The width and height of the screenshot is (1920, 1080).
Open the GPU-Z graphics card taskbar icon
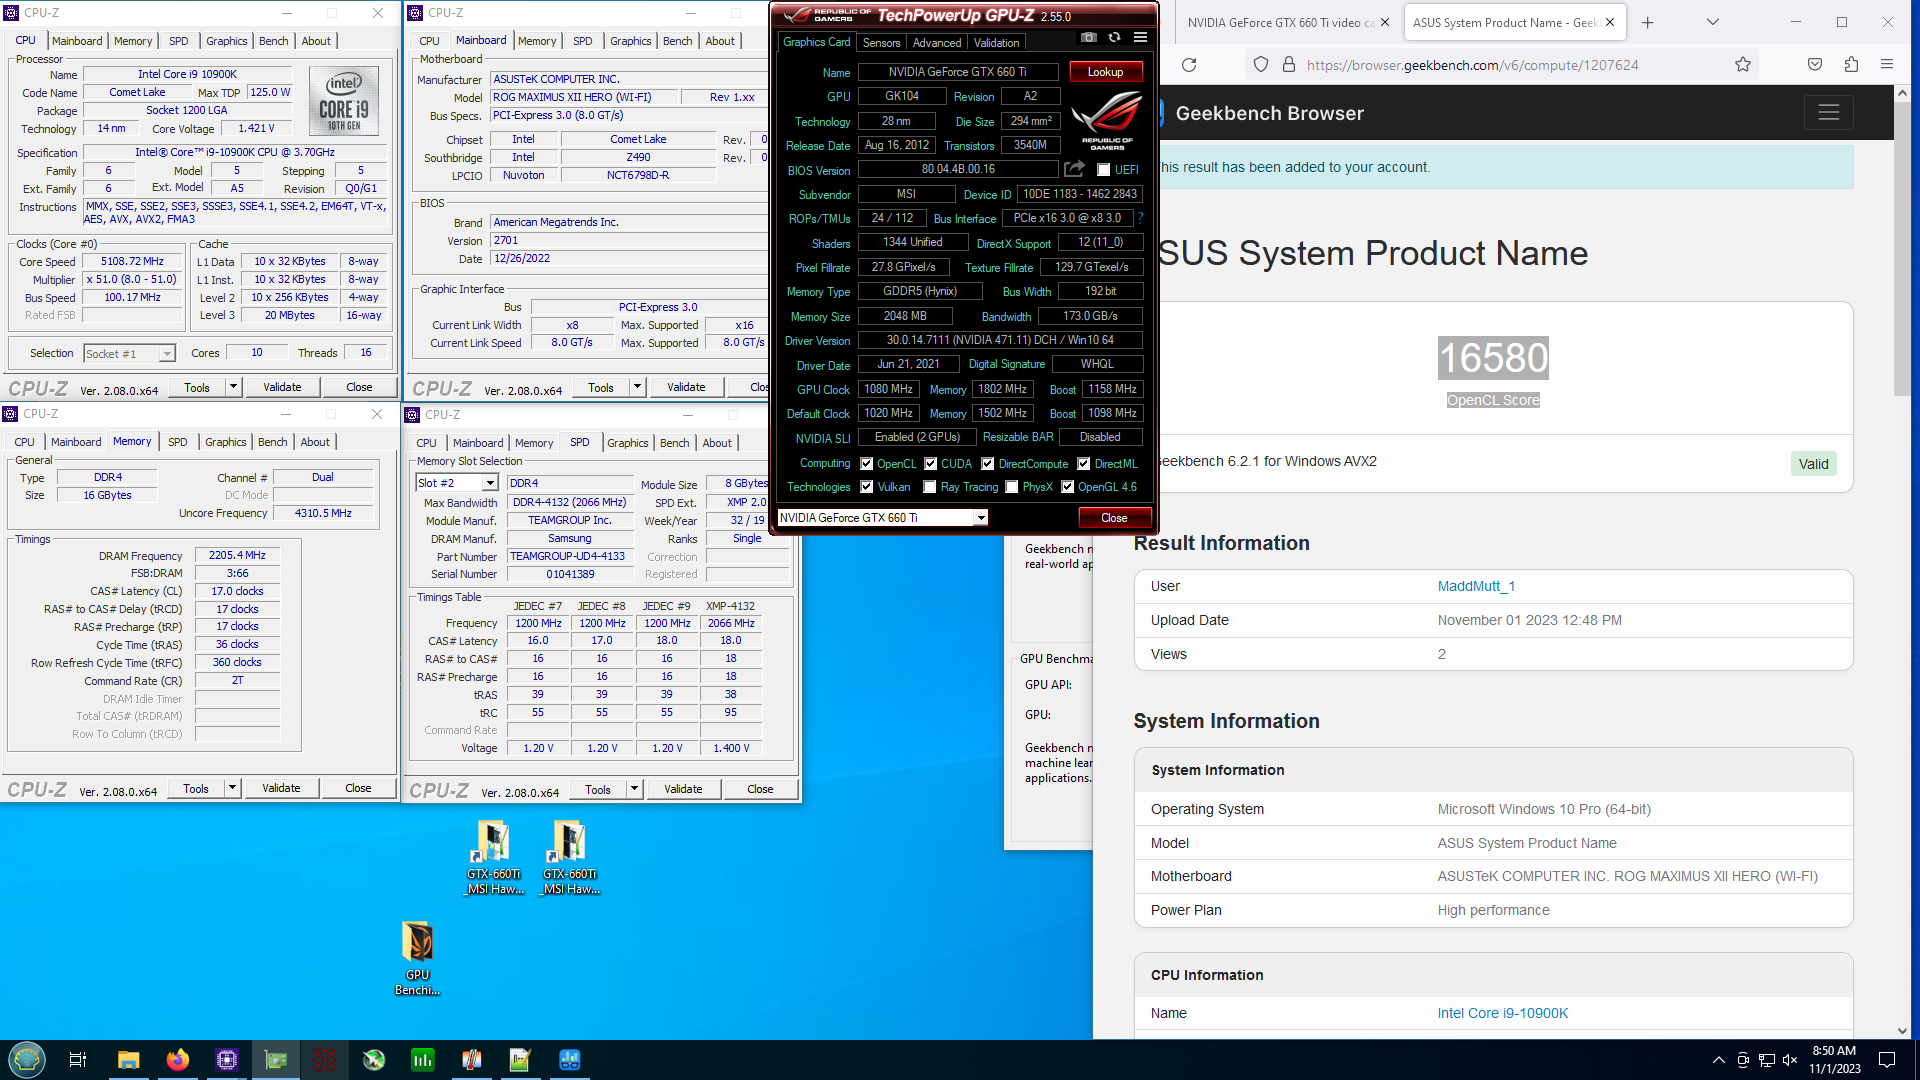(x=276, y=1060)
